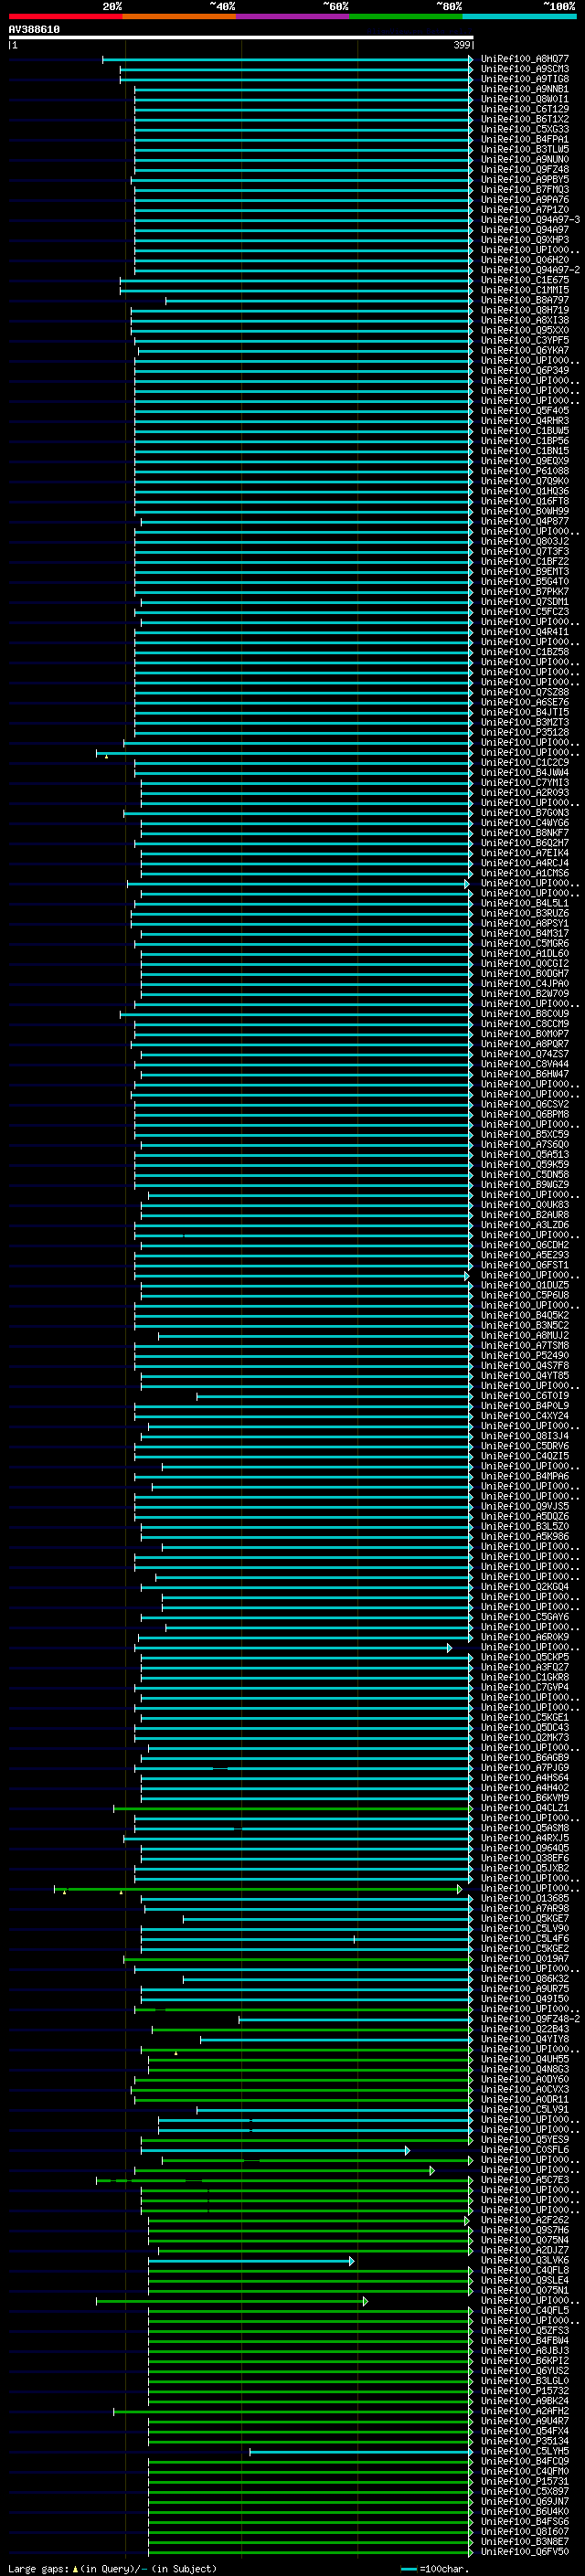Select hit label UniRef100_A9TIG8
The width and height of the screenshot is (585, 2576).
524,79
